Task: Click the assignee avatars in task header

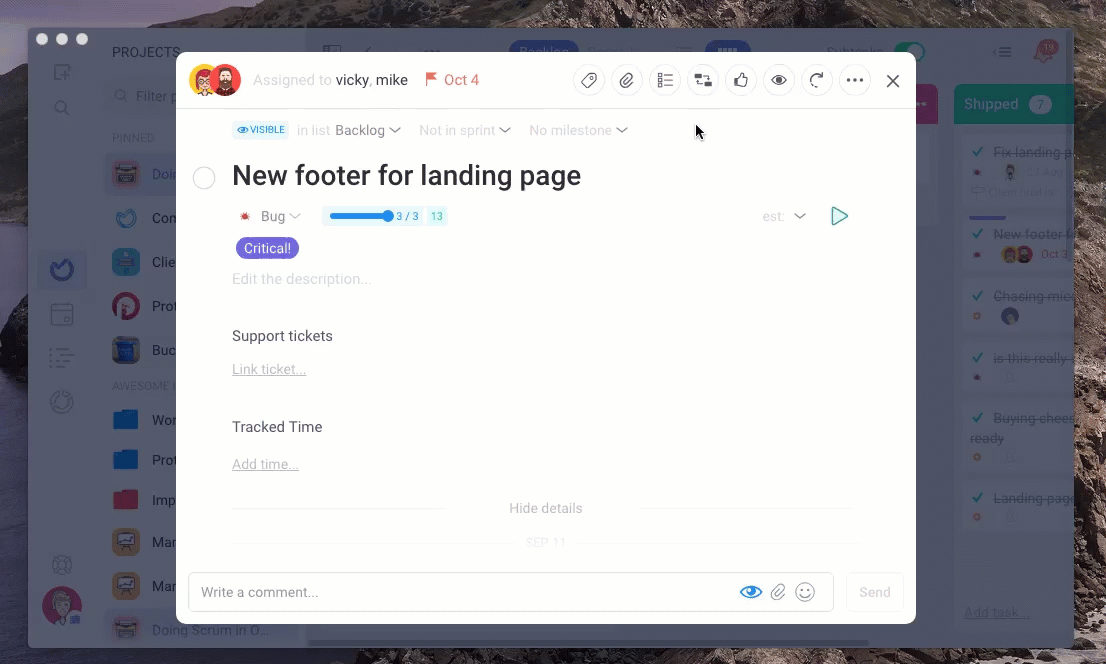Action: coord(215,80)
